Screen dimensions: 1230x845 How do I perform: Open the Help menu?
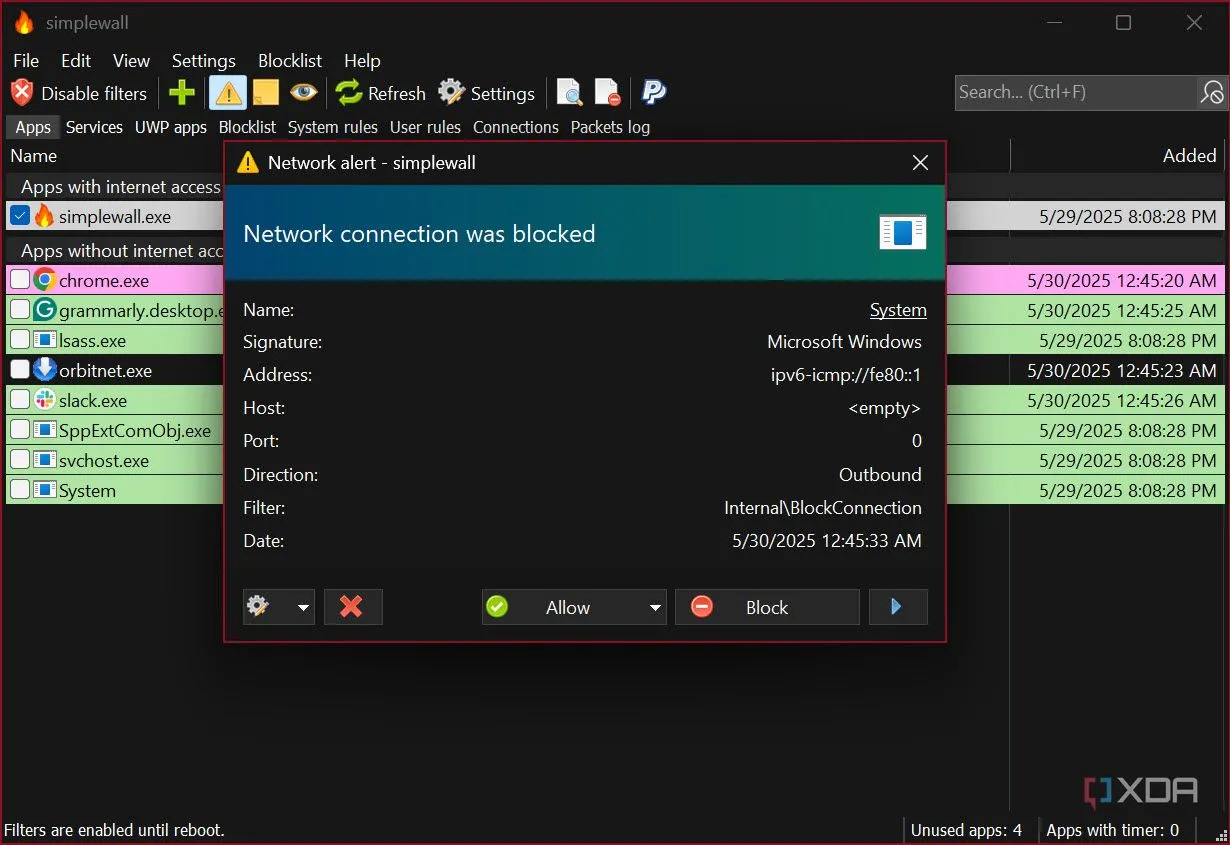pyautogui.click(x=362, y=61)
